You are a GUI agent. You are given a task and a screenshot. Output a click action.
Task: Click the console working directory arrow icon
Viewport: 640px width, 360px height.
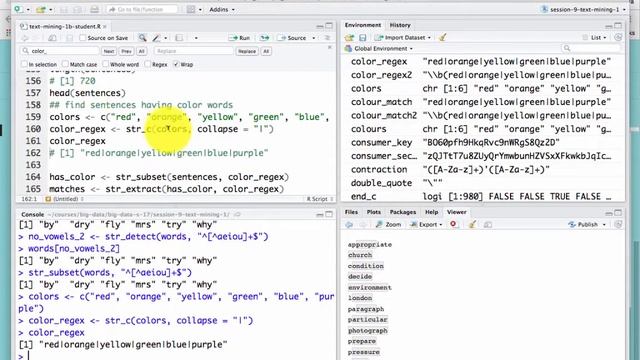tap(237, 214)
